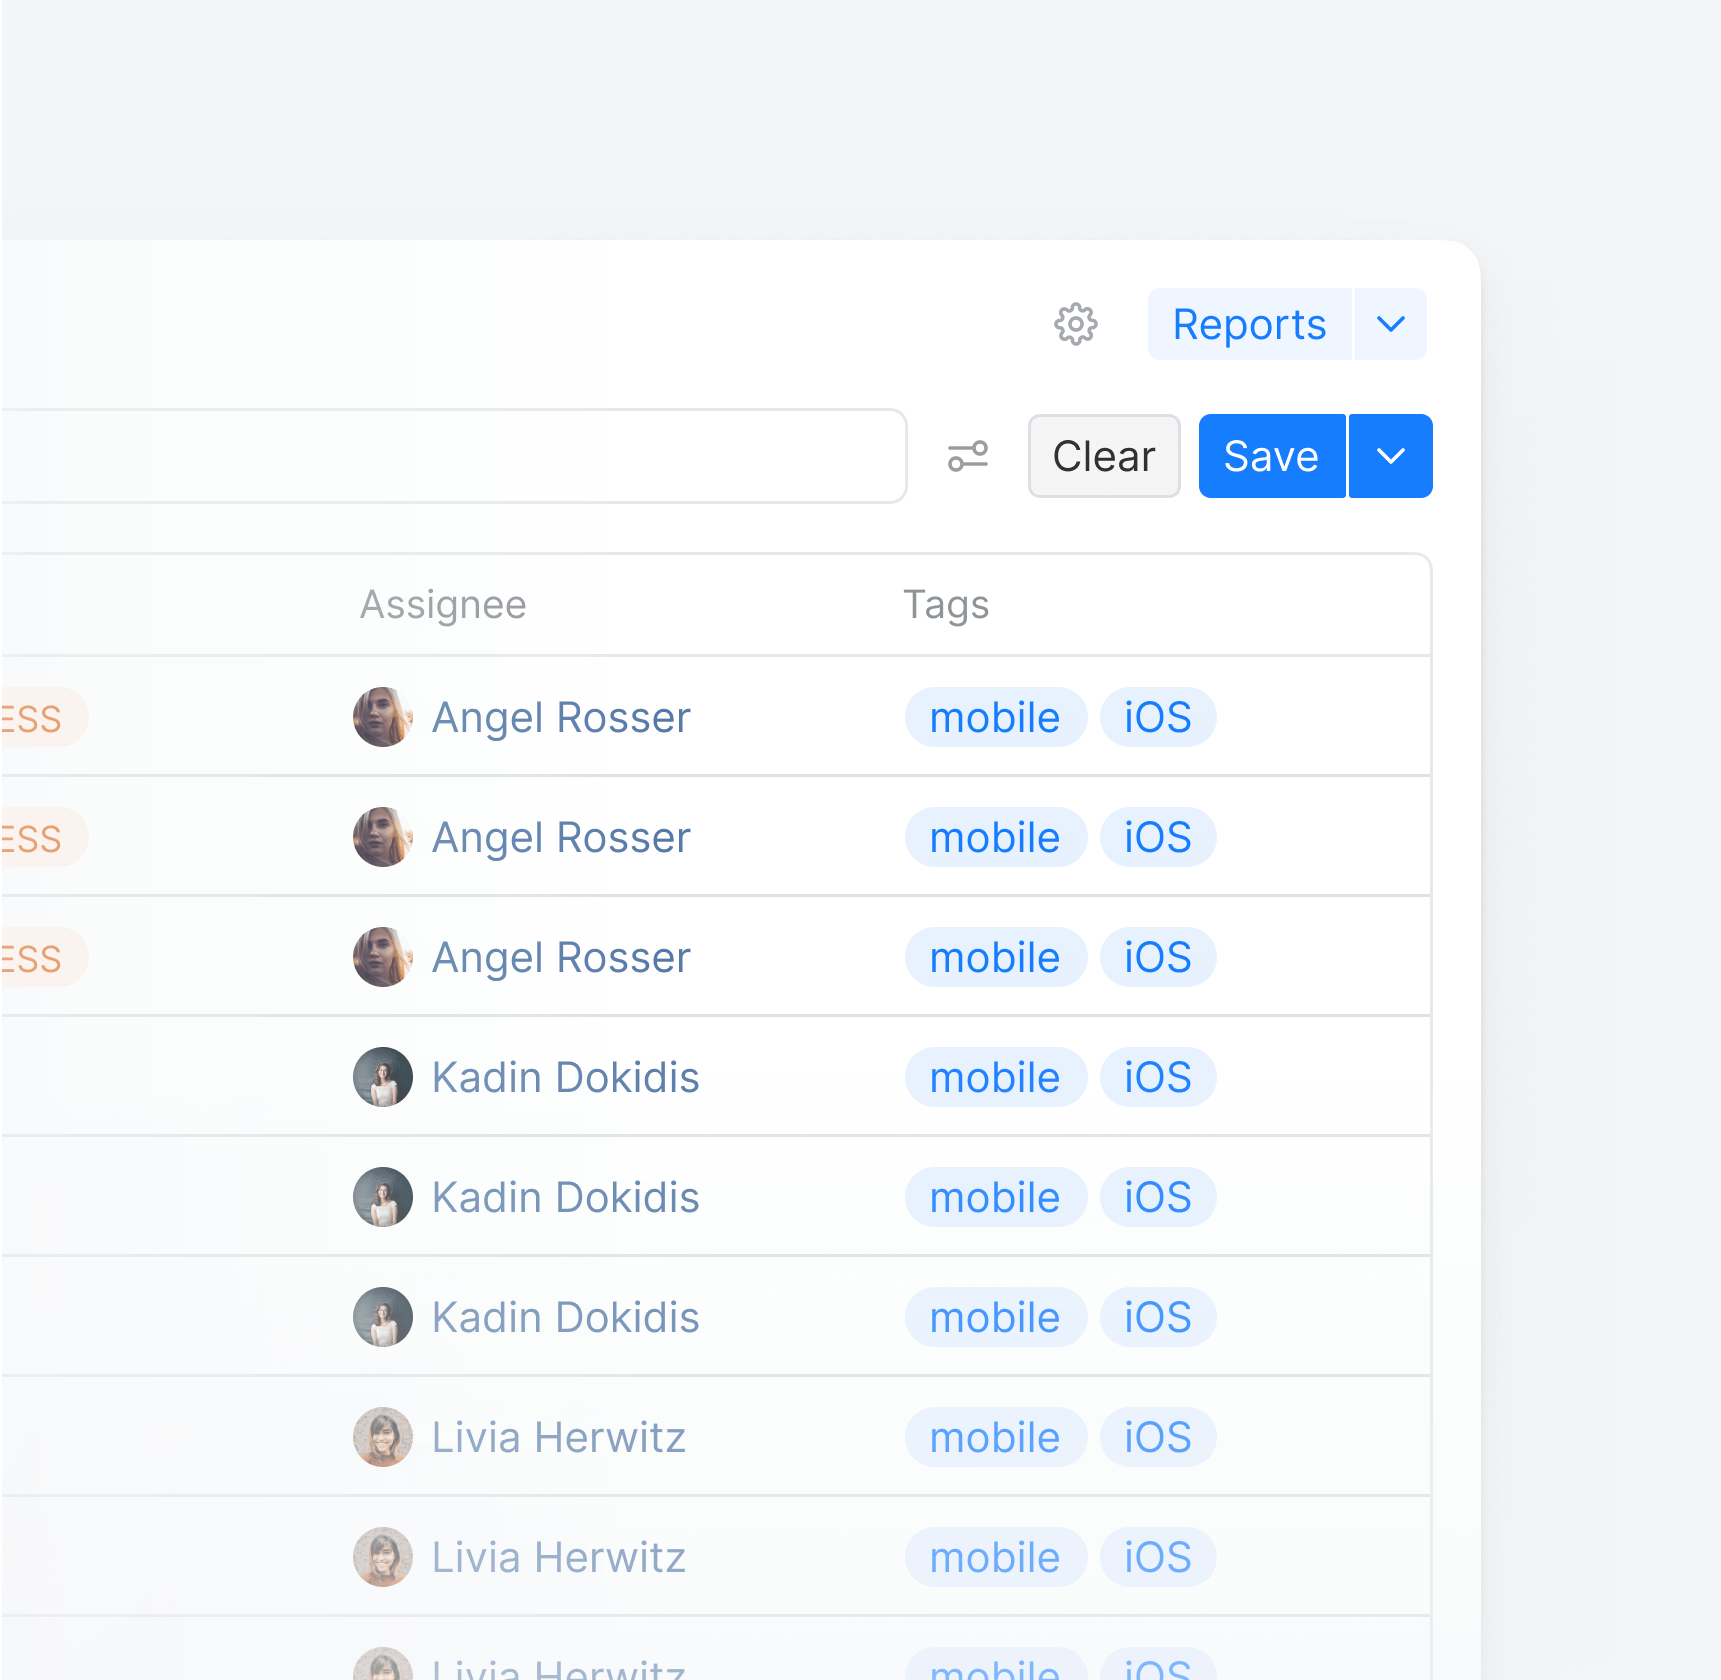Click Angel Rosser's avatar in first row
Screen dimensions: 1721x1680
383,717
